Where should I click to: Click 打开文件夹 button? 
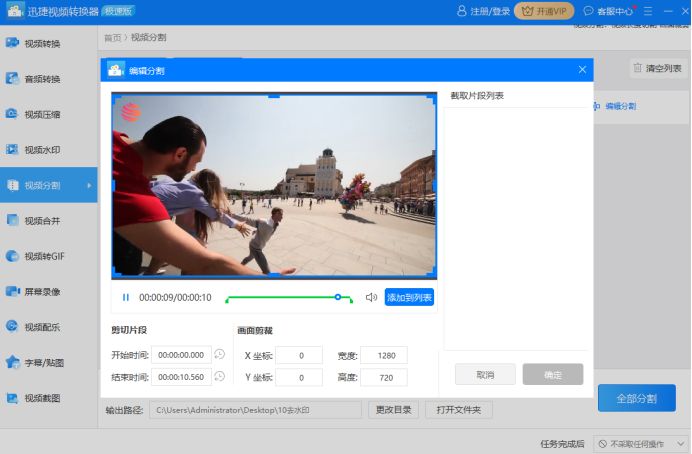click(x=459, y=410)
